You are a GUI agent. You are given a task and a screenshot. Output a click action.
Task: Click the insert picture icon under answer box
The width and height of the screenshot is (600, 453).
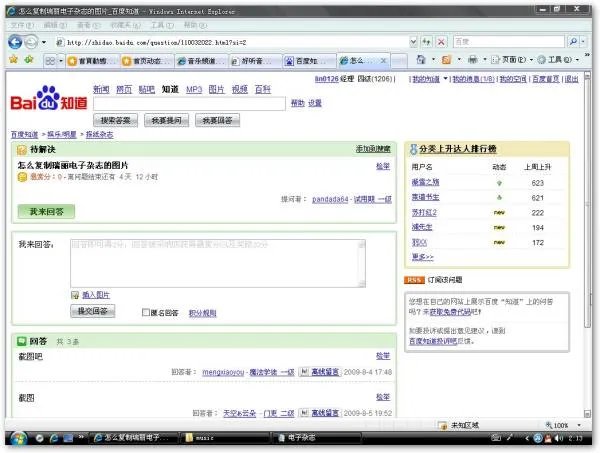click(75, 295)
